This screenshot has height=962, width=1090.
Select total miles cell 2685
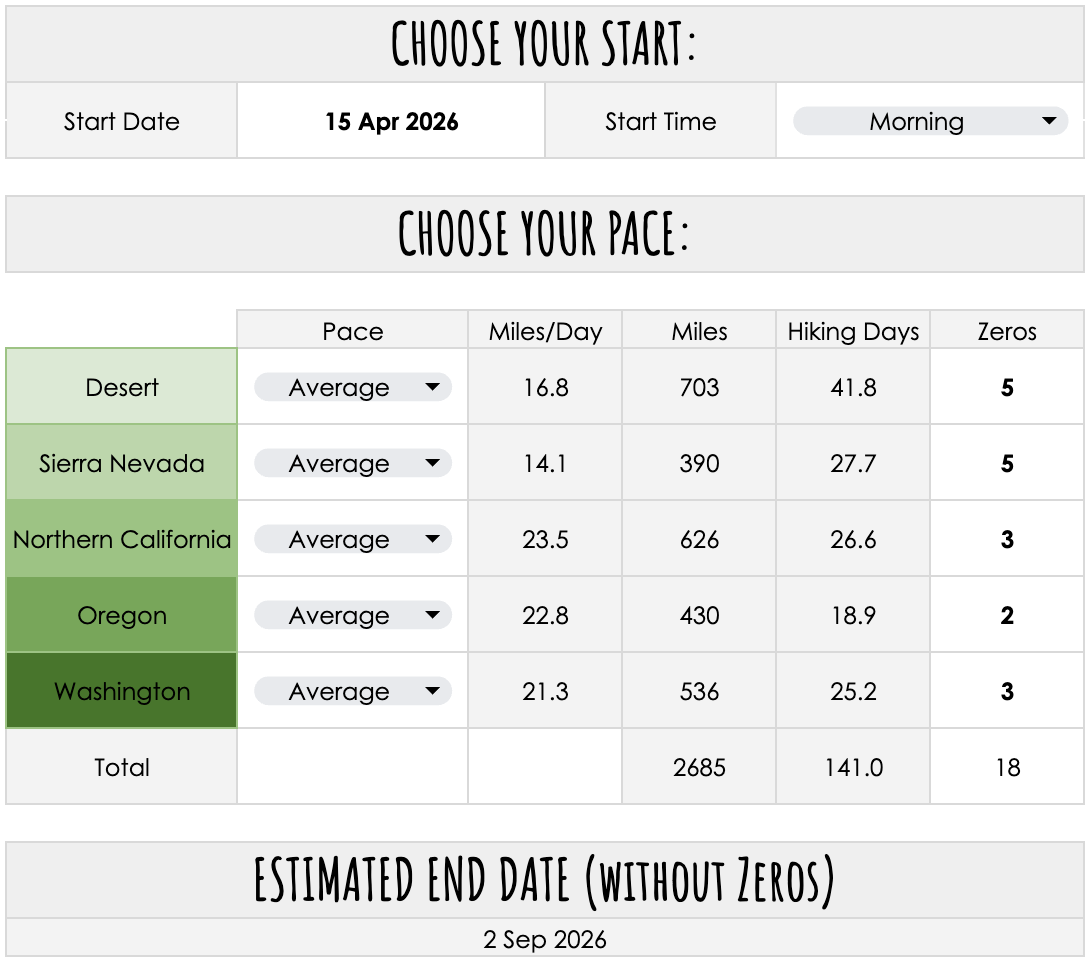tap(699, 767)
